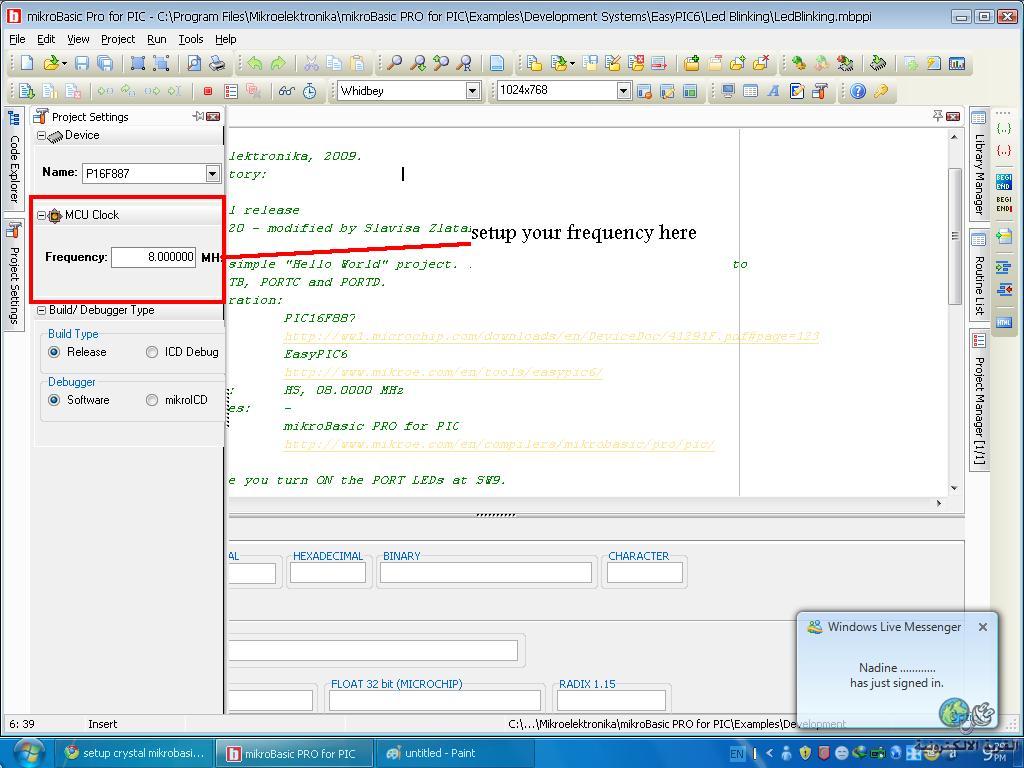Viewport: 1024px width, 768px height.
Task: Redo with the green right arrow
Action: (278, 63)
